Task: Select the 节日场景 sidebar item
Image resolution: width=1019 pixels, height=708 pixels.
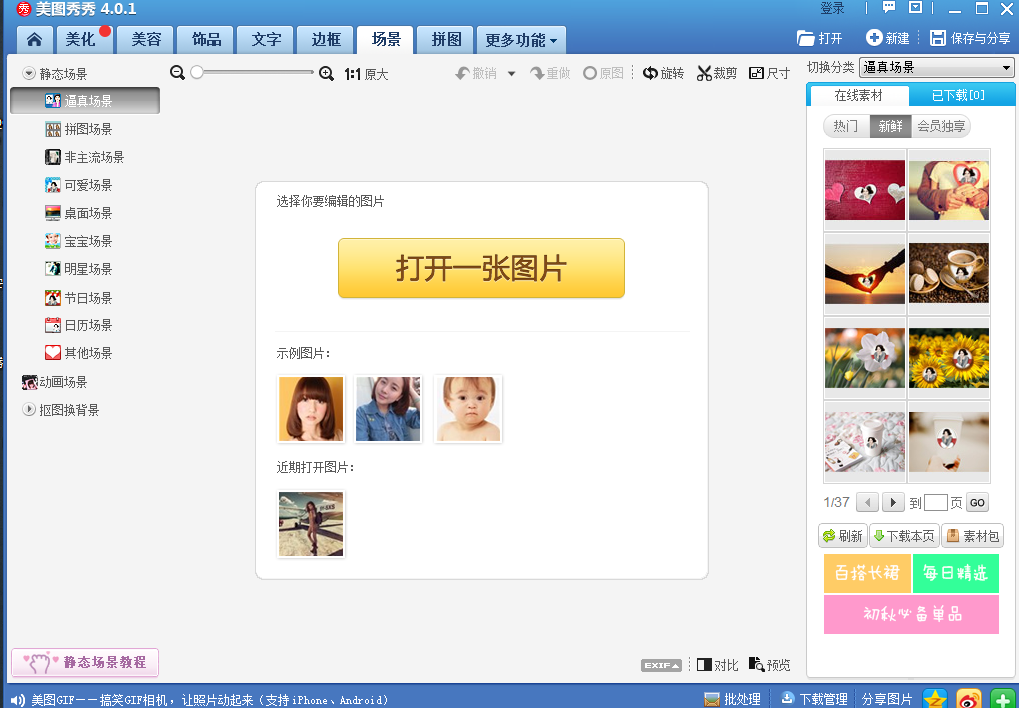Action: (x=79, y=298)
